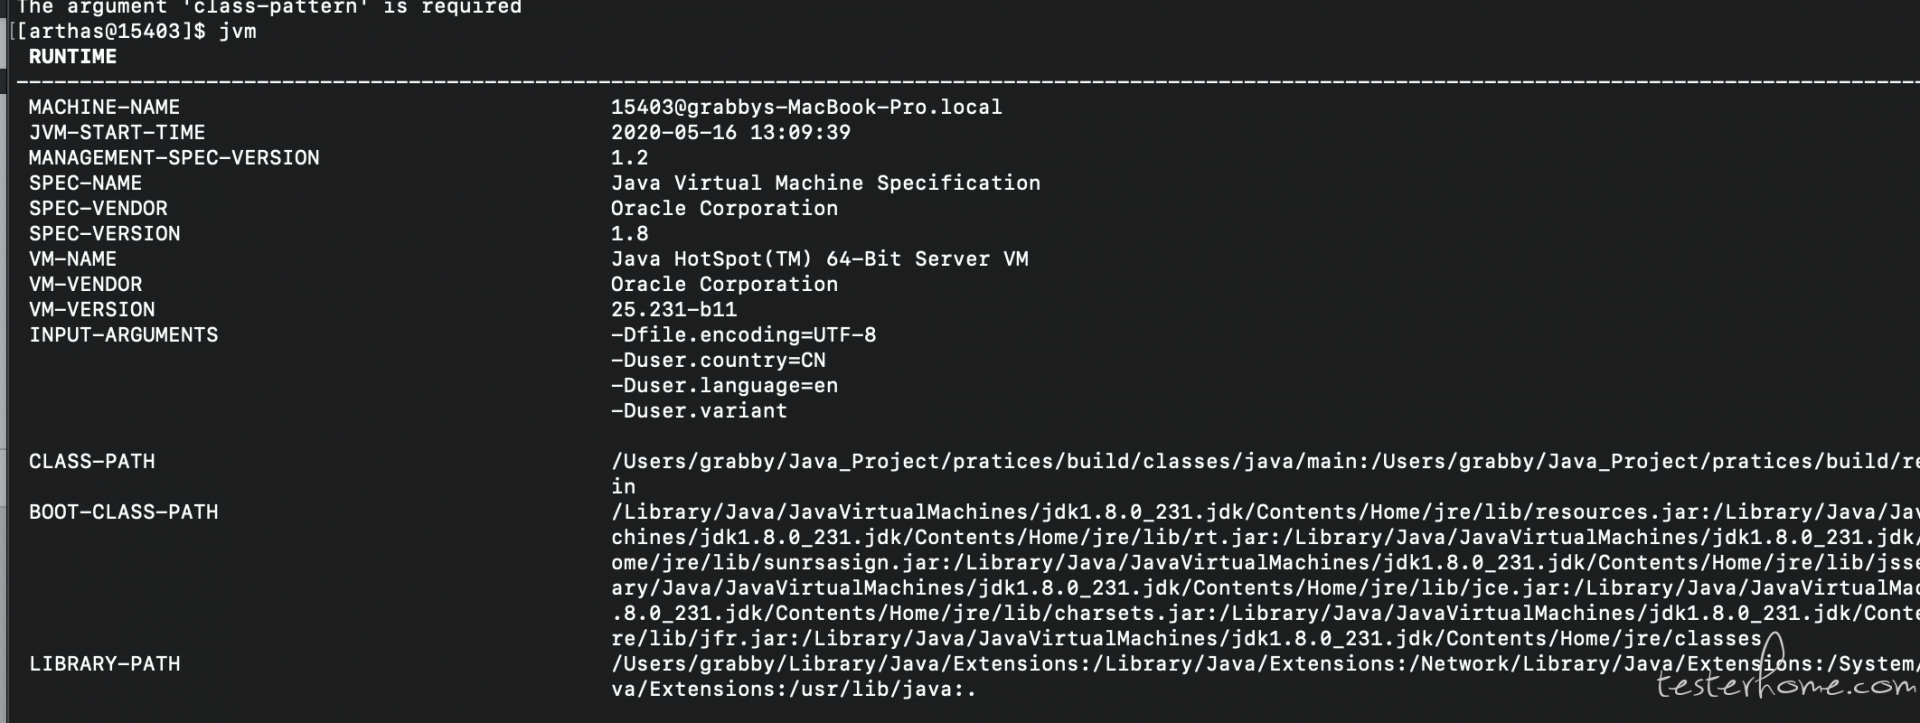Click the SPEC-VERSION value 1.8
Screen dimensions: 1920x723
tap(629, 234)
